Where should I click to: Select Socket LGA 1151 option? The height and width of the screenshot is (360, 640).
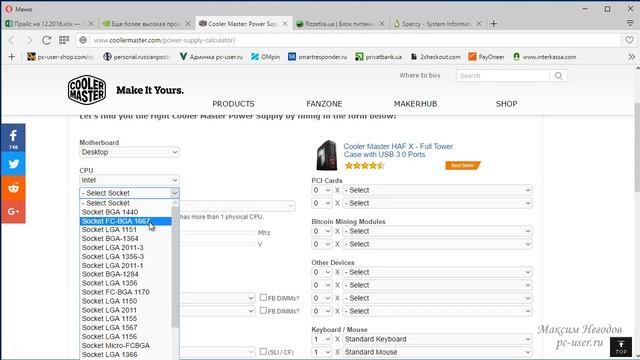125,230
